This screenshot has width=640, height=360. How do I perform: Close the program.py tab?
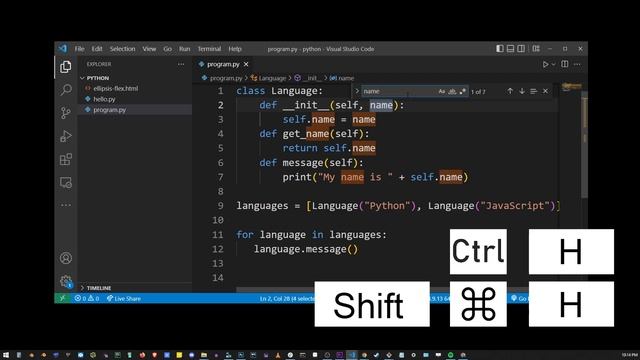click(246, 64)
